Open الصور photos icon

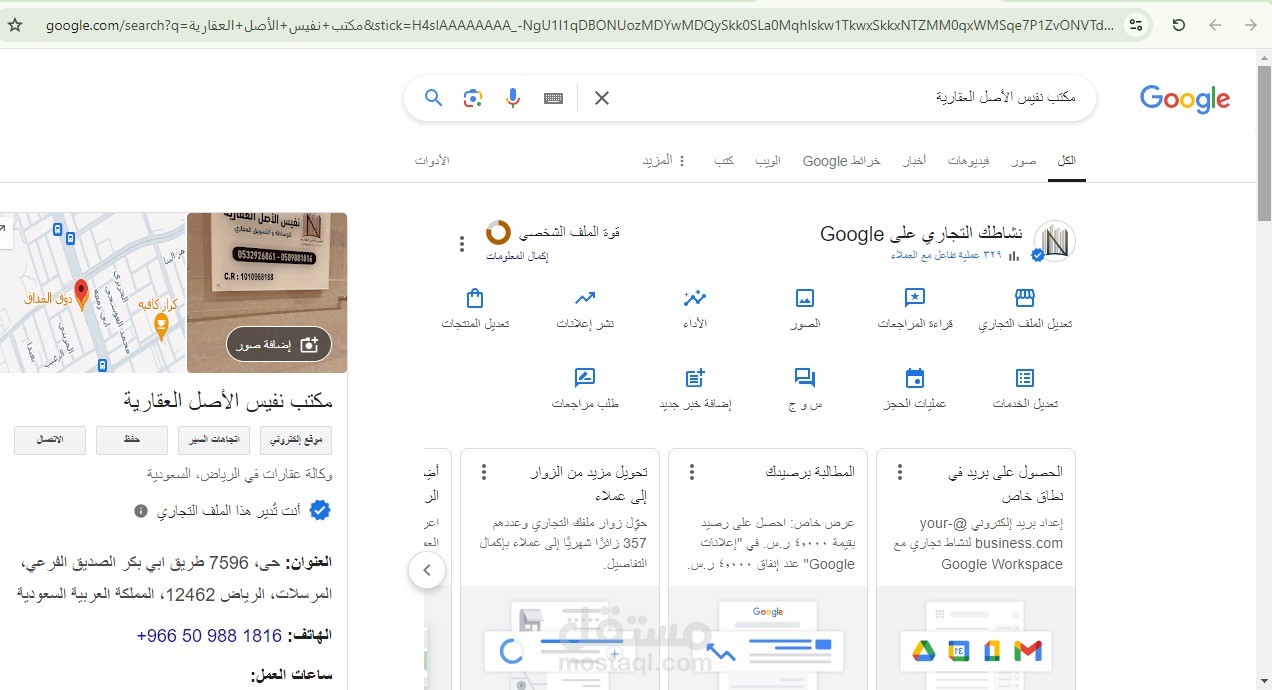[805, 298]
